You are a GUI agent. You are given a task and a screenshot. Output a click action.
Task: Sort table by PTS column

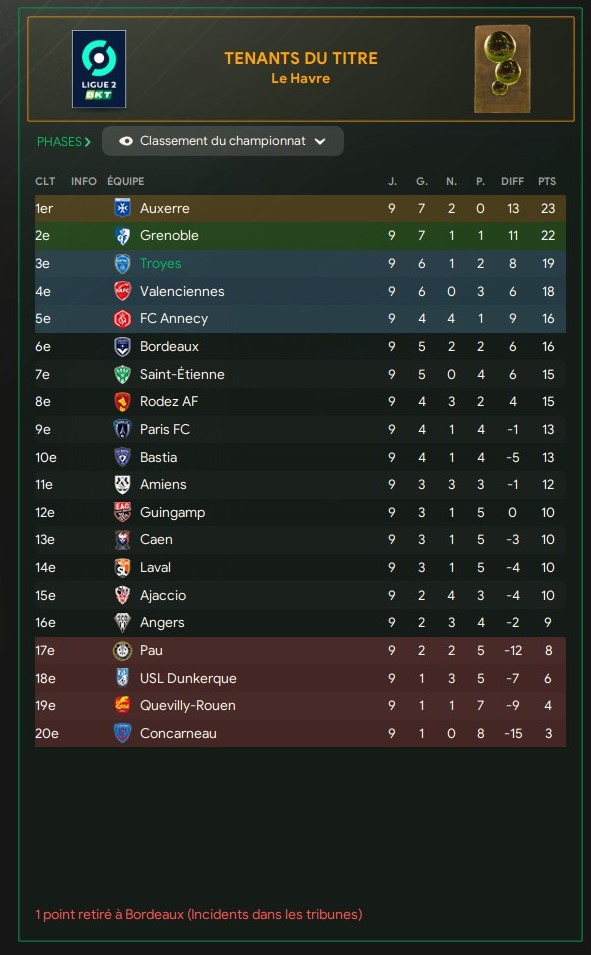tap(547, 181)
